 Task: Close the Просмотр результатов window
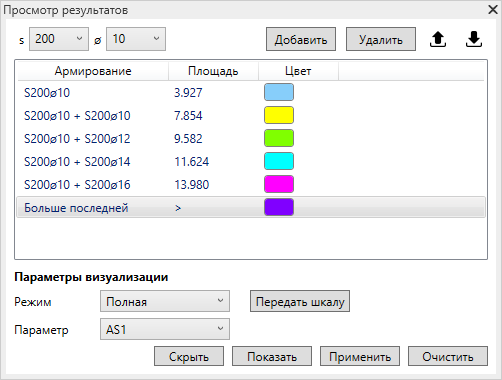tap(493, 9)
